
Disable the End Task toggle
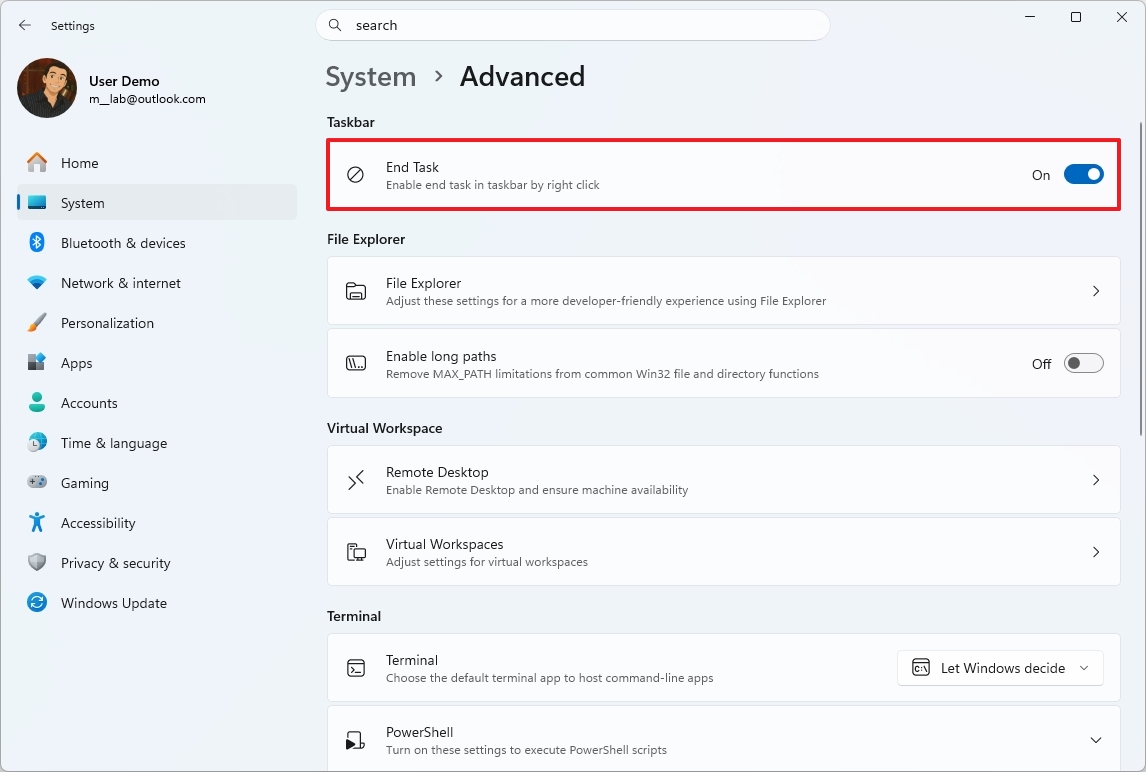[1083, 174]
